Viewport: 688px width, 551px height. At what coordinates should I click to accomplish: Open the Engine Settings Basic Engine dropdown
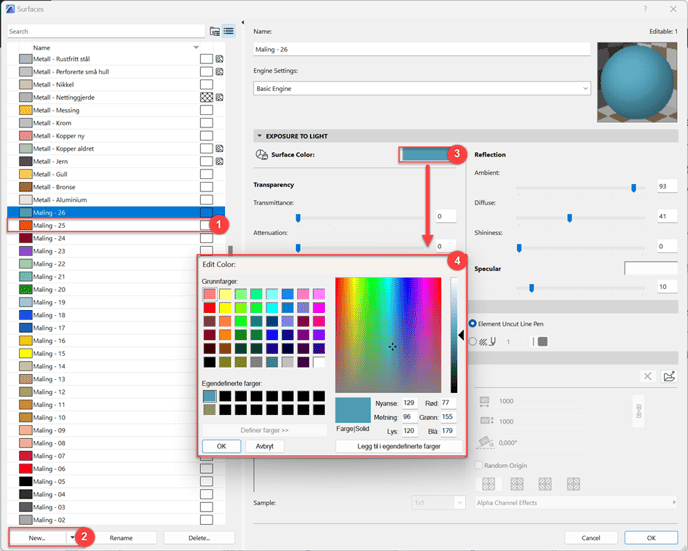[x=422, y=89]
